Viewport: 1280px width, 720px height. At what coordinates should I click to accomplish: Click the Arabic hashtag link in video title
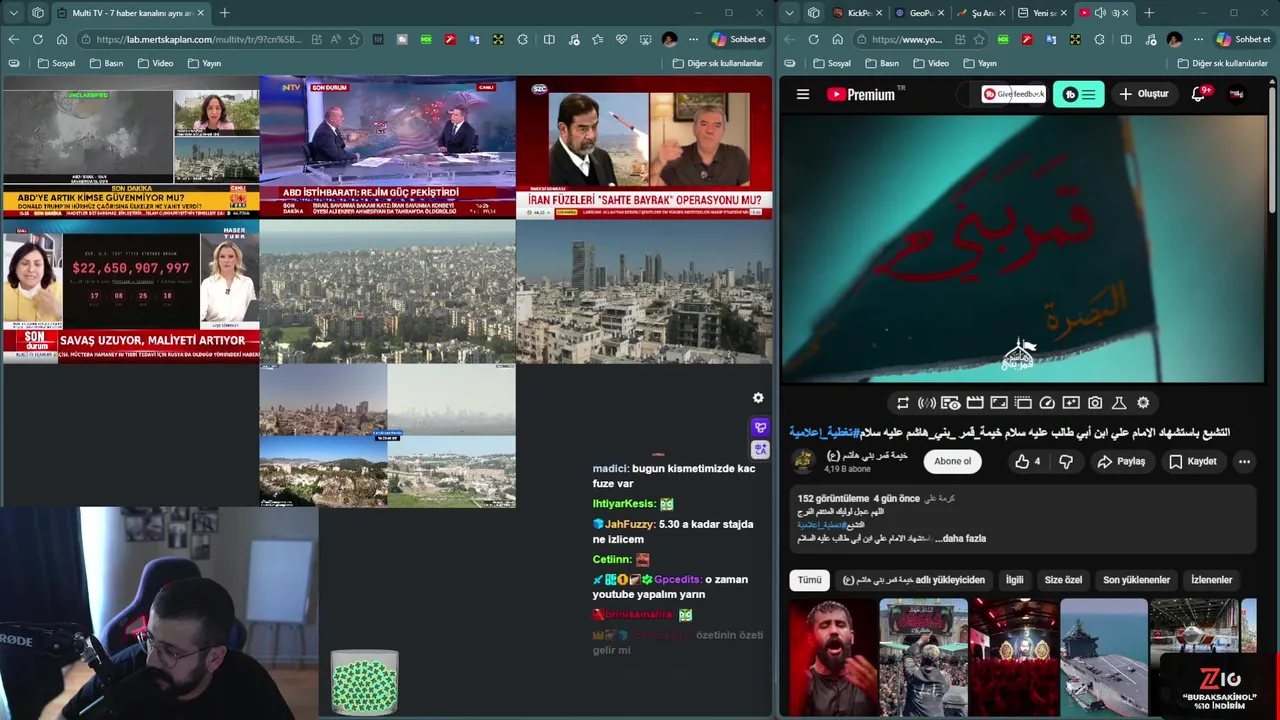(x=824, y=432)
